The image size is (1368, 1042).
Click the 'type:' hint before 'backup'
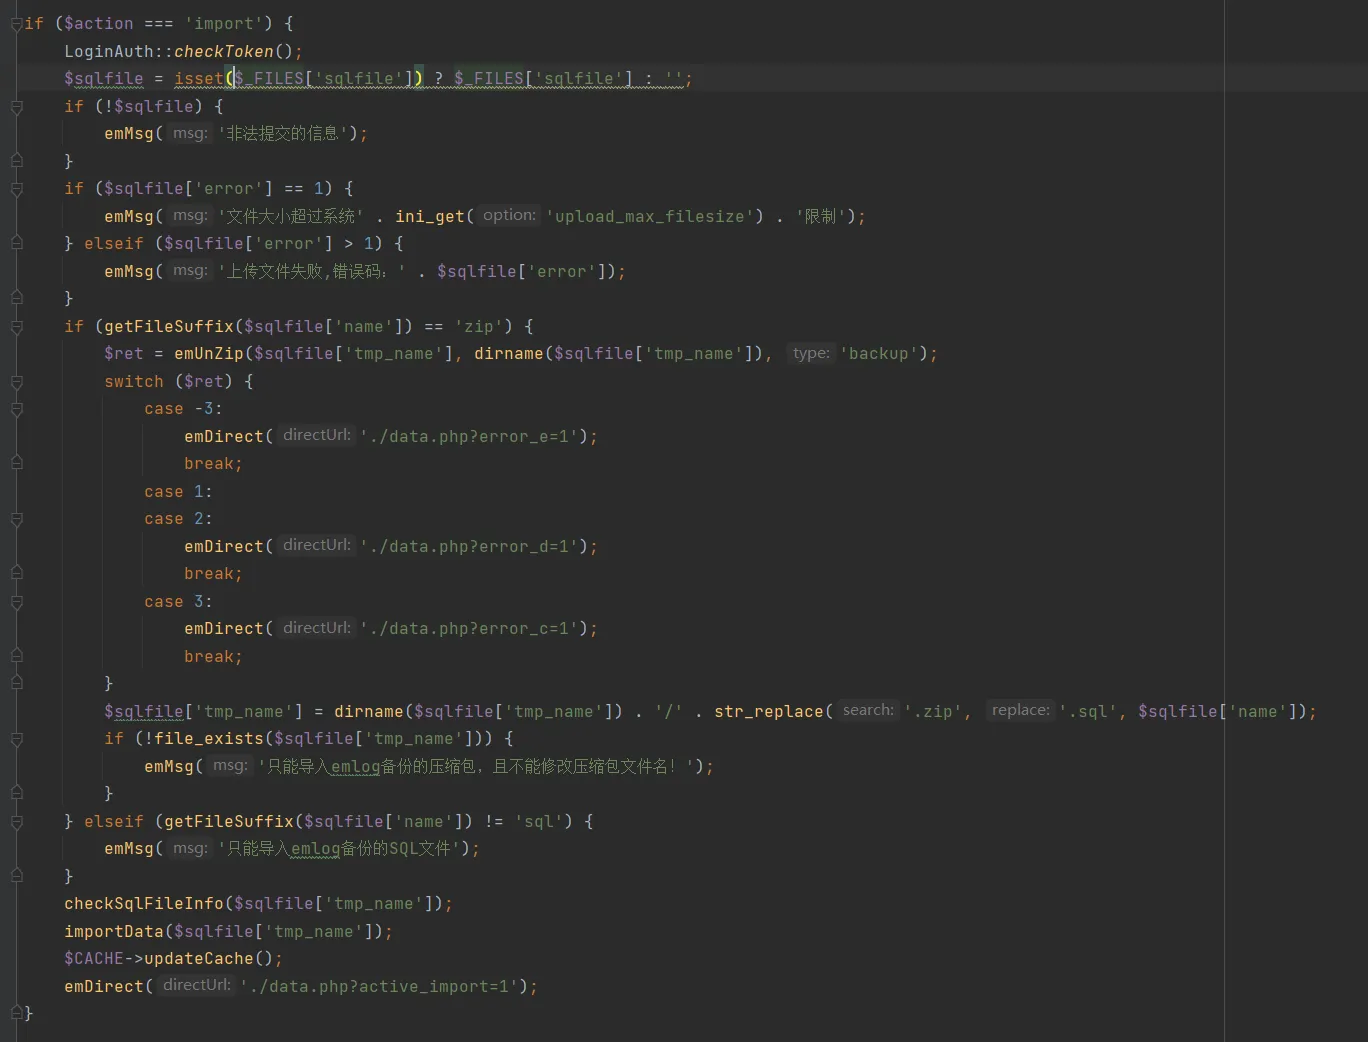pyautogui.click(x=810, y=354)
